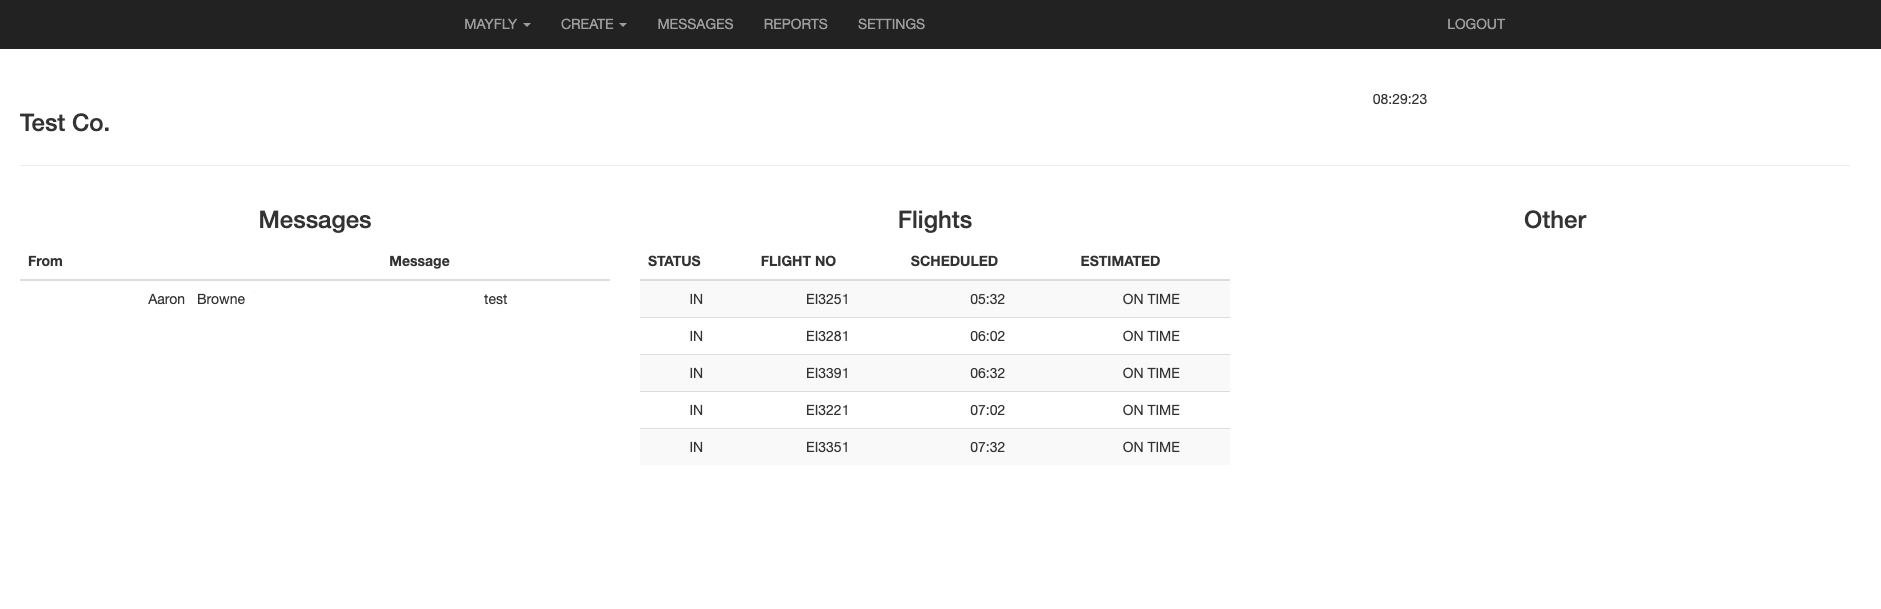
Task: Go to the MESSAGES page
Action: pos(695,24)
